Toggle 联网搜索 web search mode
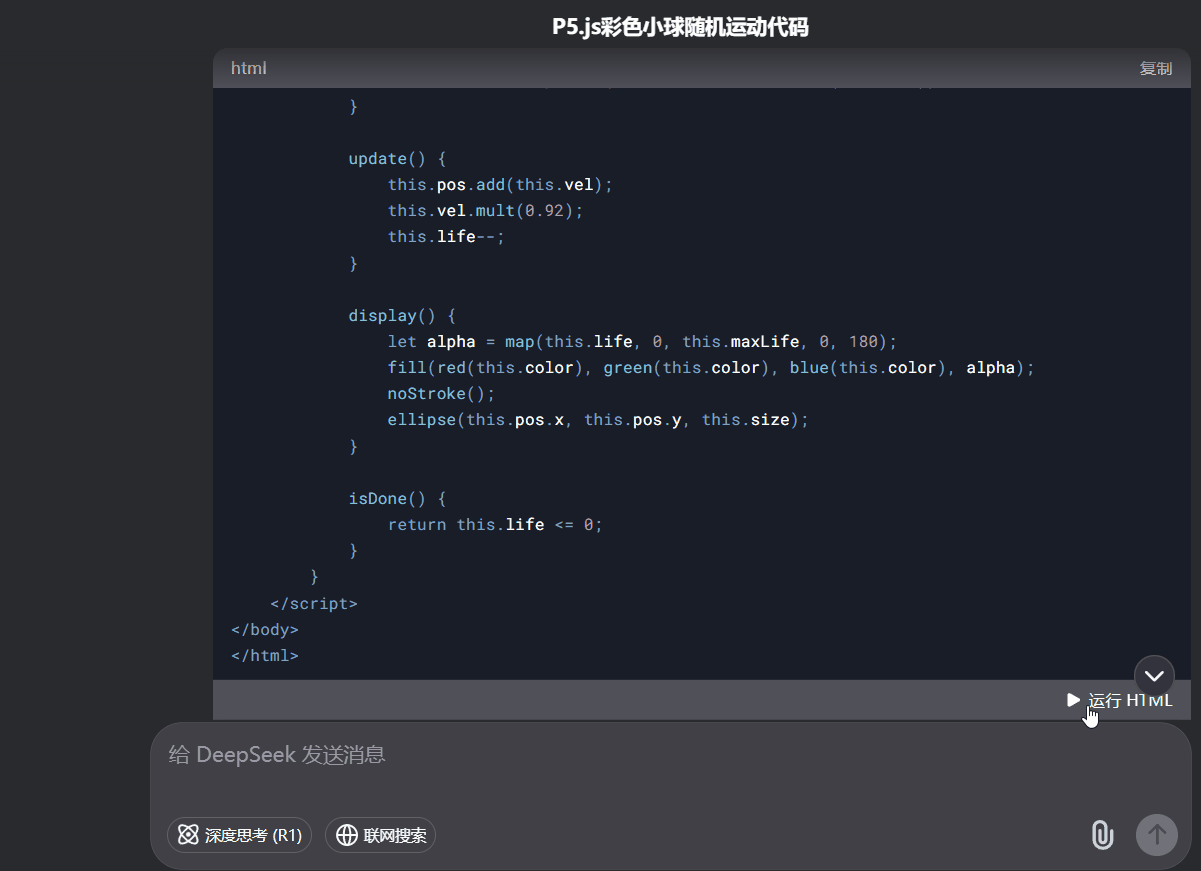 coord(380,835)
